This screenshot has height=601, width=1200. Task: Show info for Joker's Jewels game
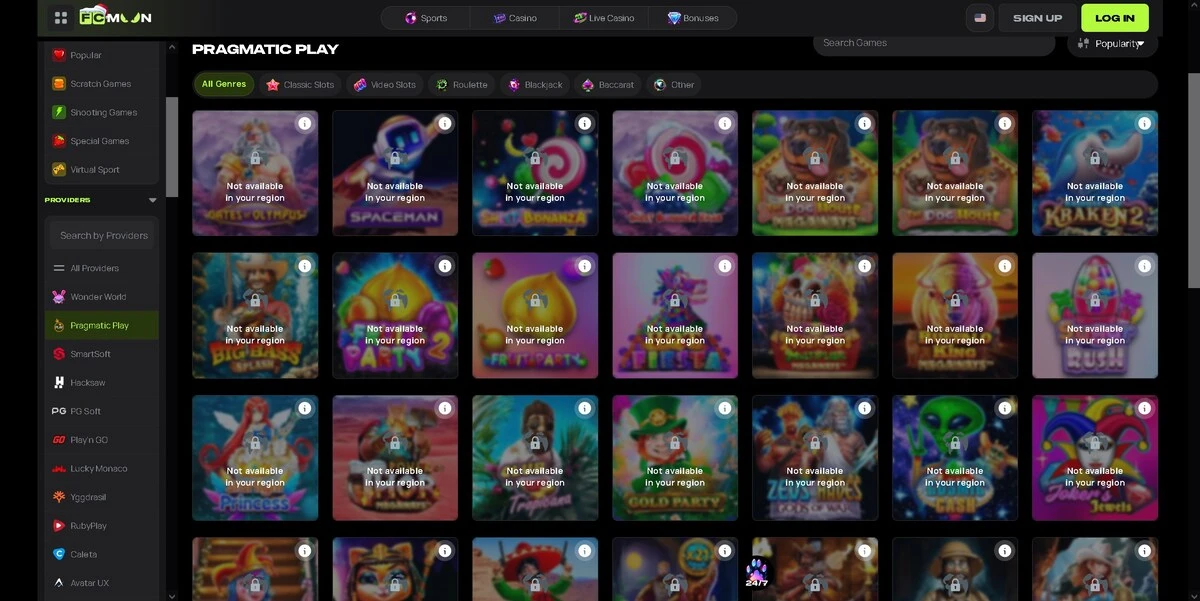[1145, 408]
